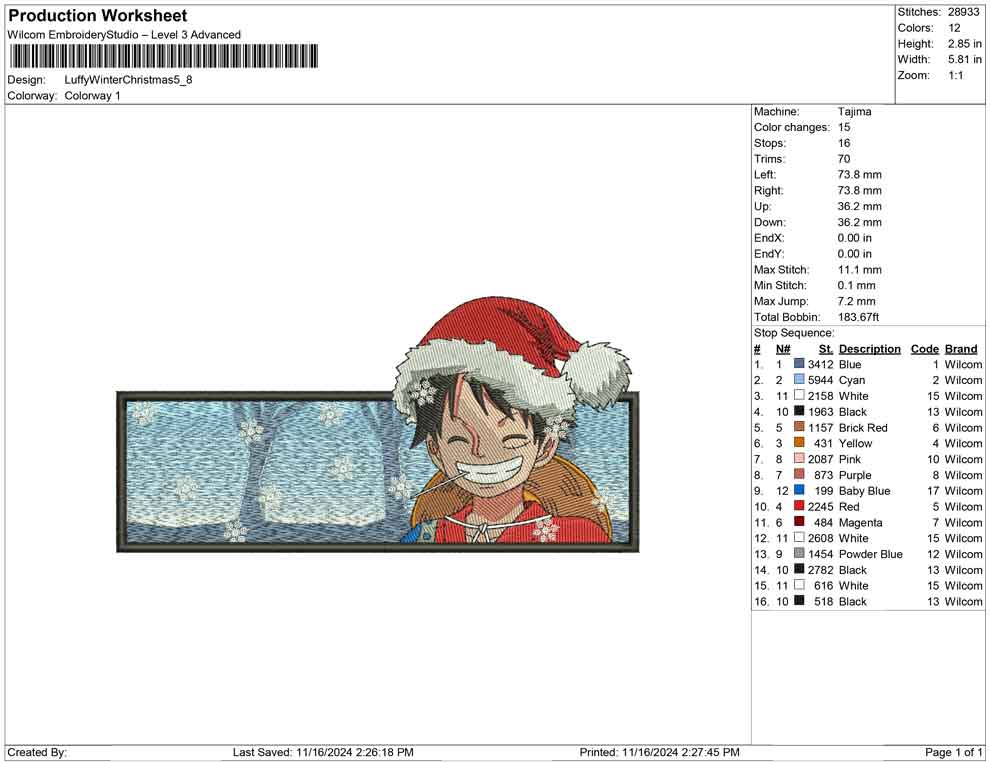Click the Yellow color swatch

click(799, 443)
